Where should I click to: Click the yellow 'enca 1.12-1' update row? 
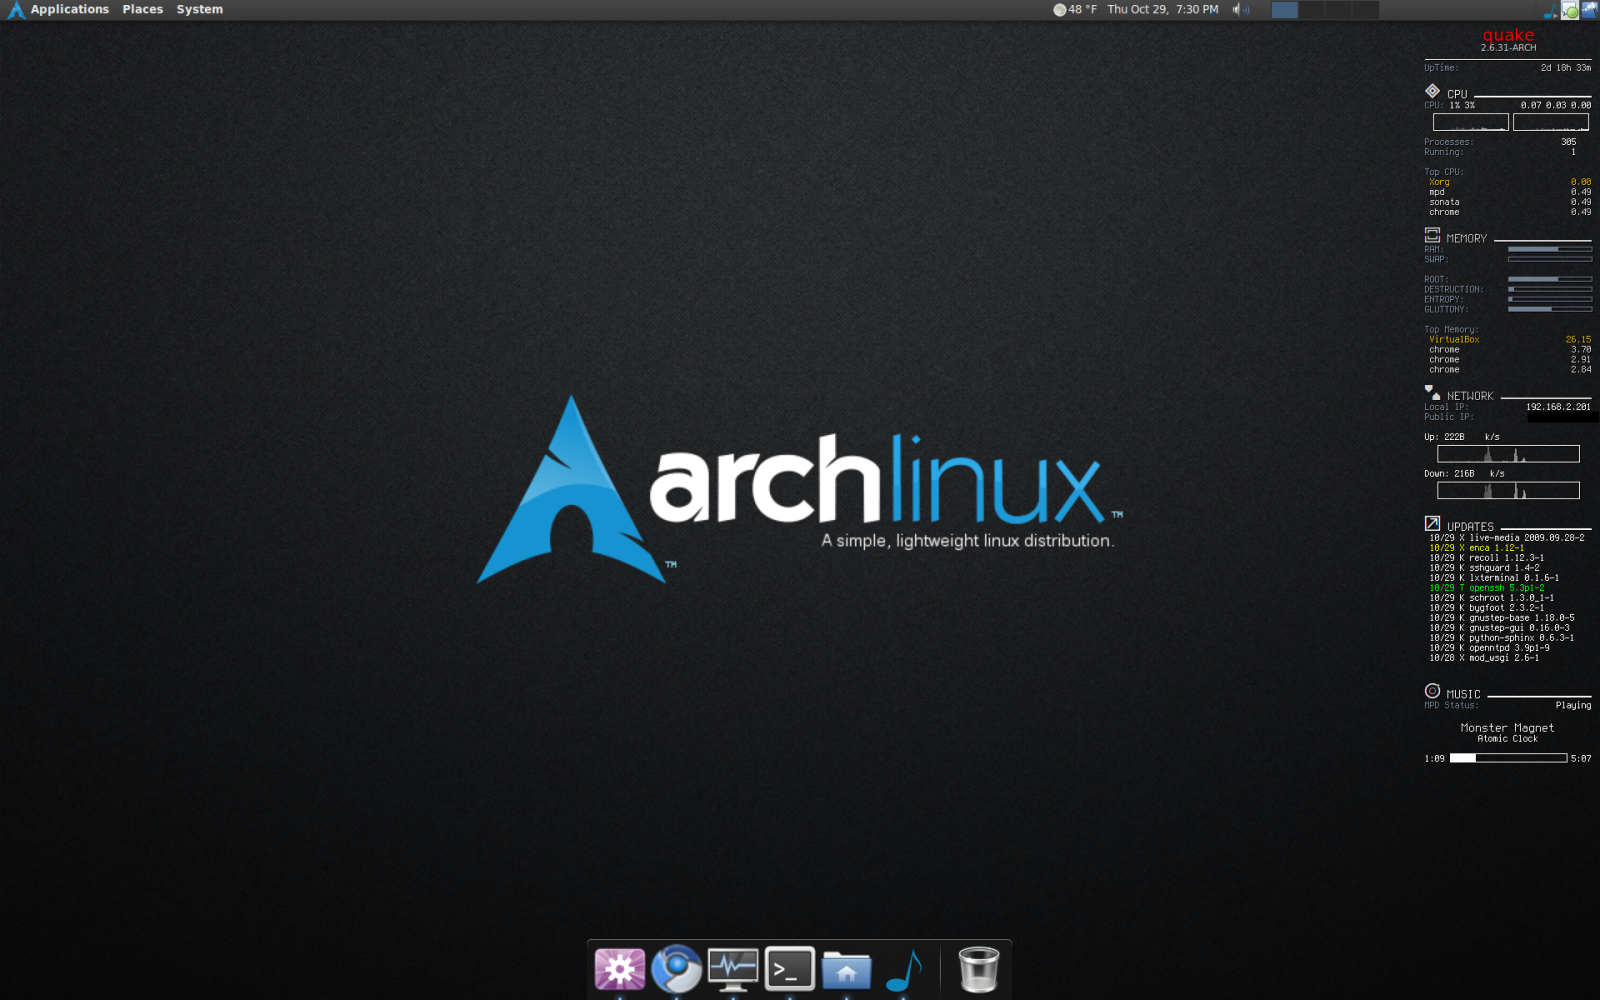coord(1476,548)
